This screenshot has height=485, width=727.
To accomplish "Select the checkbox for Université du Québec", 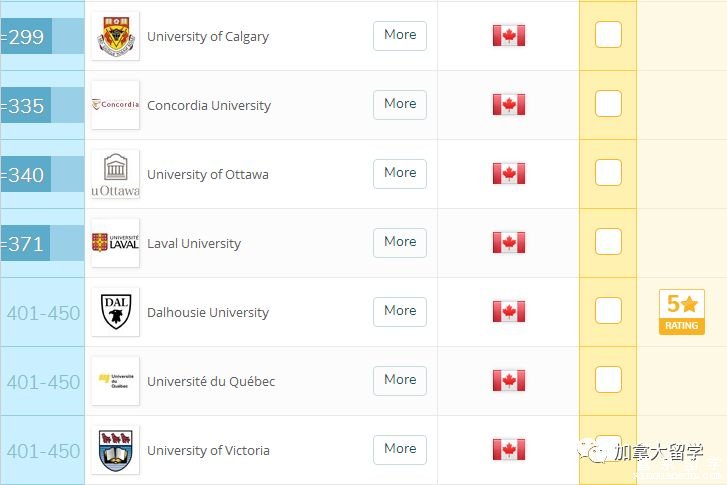I will point(608,379).
